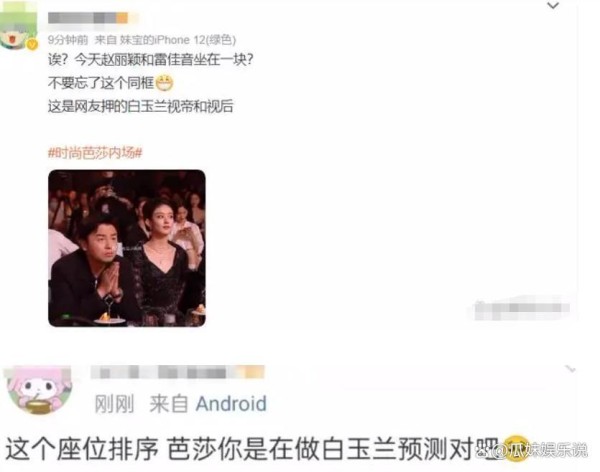Expand the chevron menu on the second post
This screenshot has width=600, height=472.
[x=570, y=369]
